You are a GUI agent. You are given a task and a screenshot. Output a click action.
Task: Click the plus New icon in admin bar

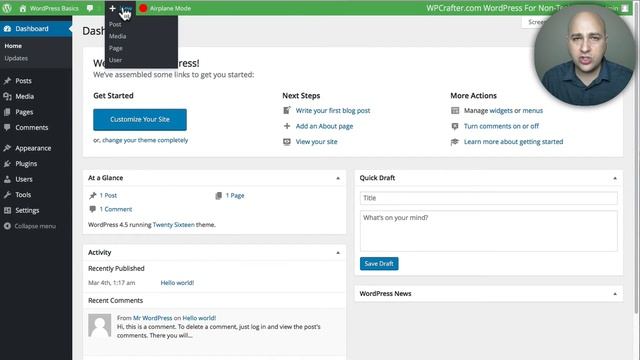(112, 8)
